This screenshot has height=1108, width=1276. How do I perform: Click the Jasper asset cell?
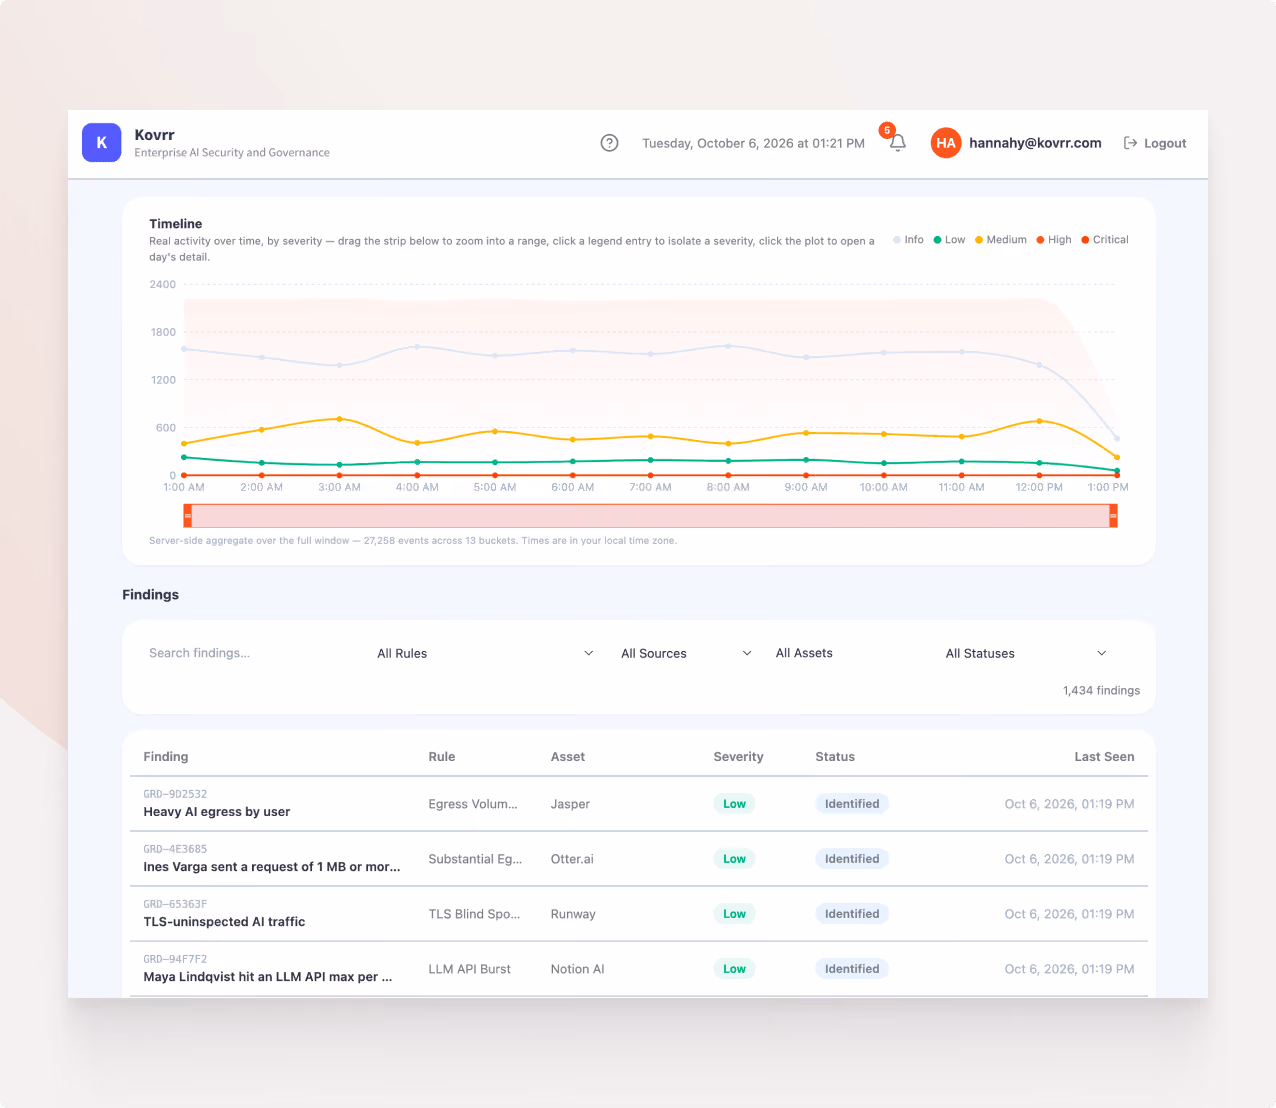570,804
